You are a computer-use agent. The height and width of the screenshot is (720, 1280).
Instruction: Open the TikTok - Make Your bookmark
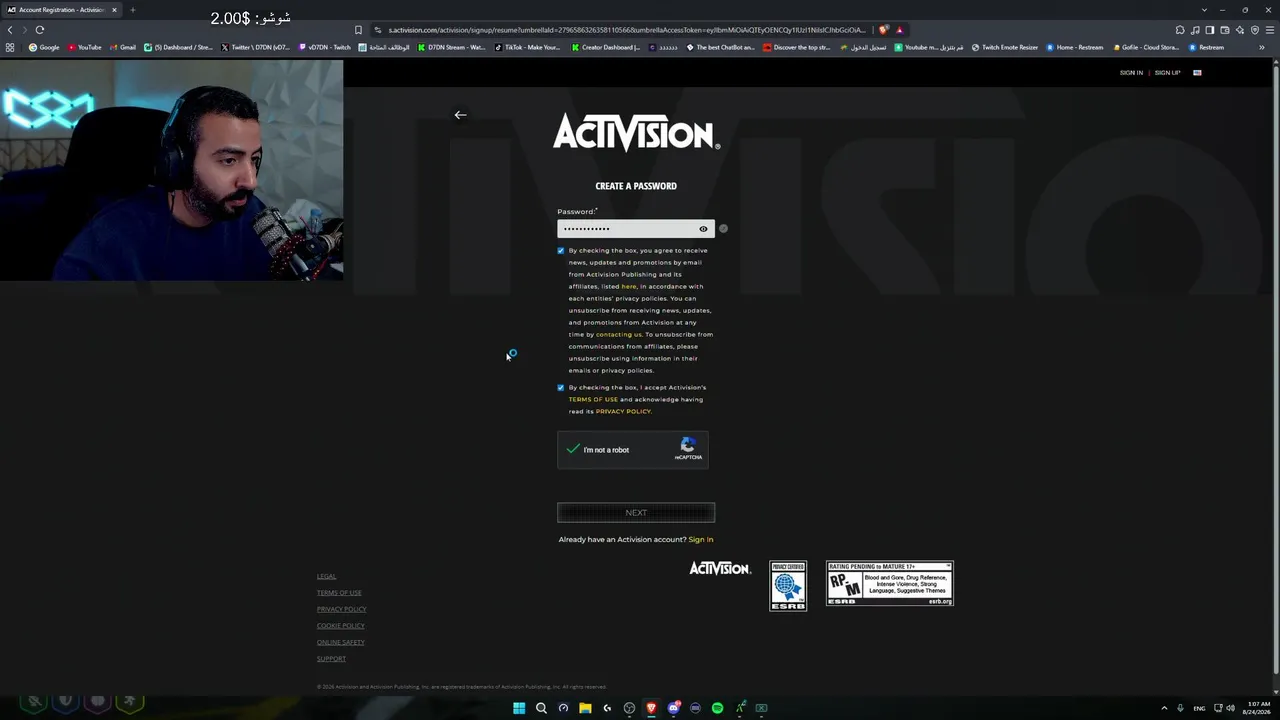click(527, 47)
